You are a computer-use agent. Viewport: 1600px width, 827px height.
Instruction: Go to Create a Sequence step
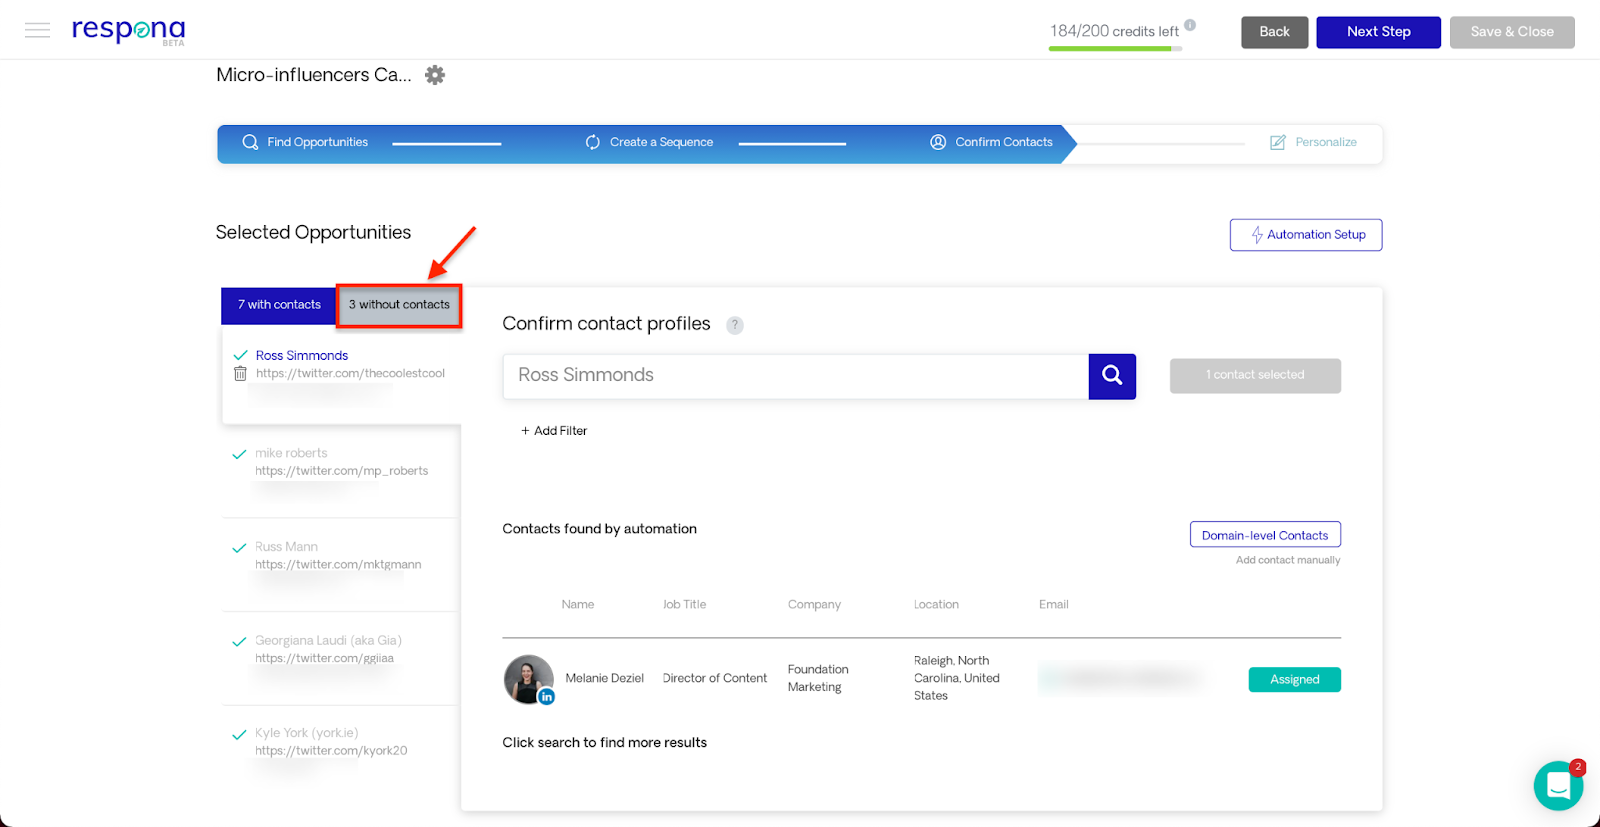[x=650, y=142]
